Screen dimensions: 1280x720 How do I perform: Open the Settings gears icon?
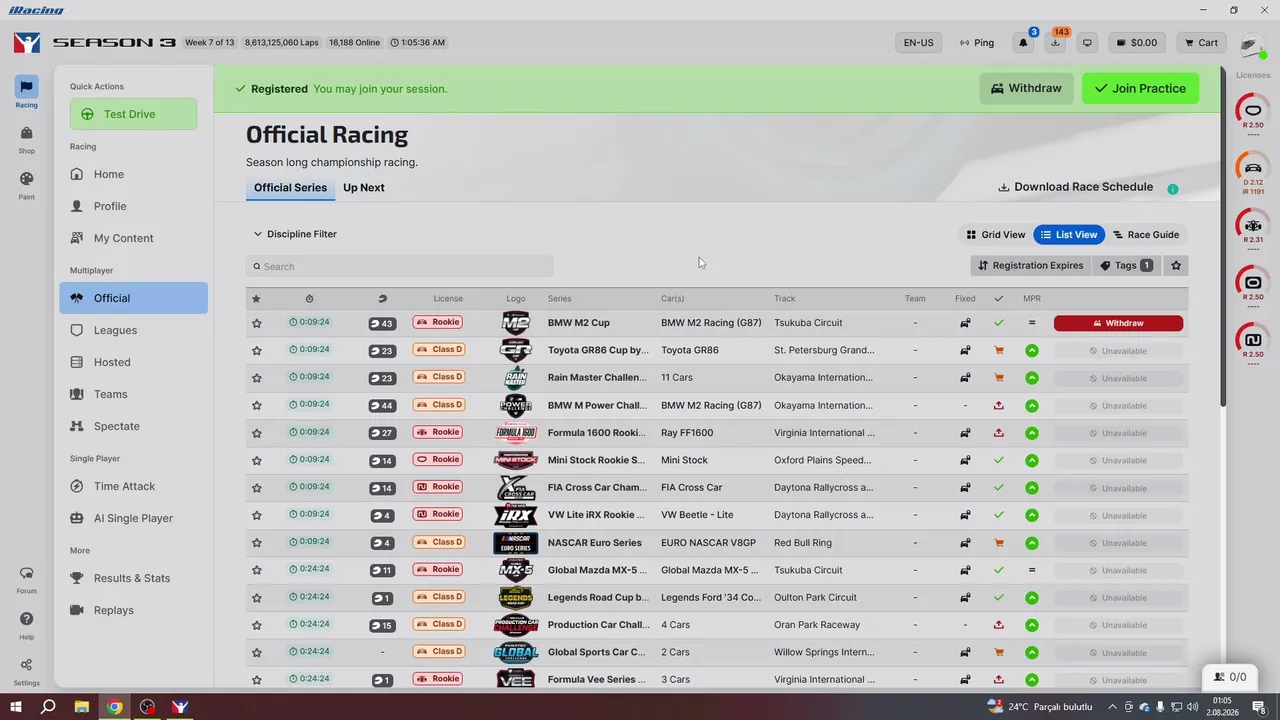pyautogui.click(x=26, y=670)
